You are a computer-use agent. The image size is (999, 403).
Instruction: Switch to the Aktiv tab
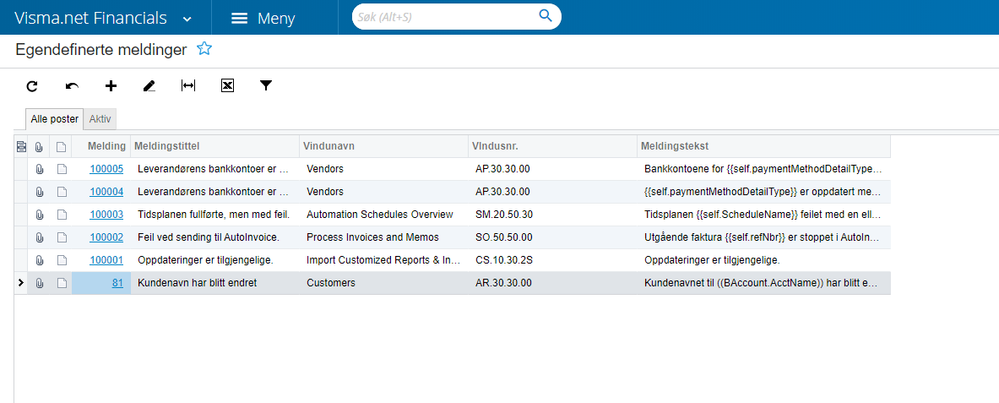tap(100, 119)
